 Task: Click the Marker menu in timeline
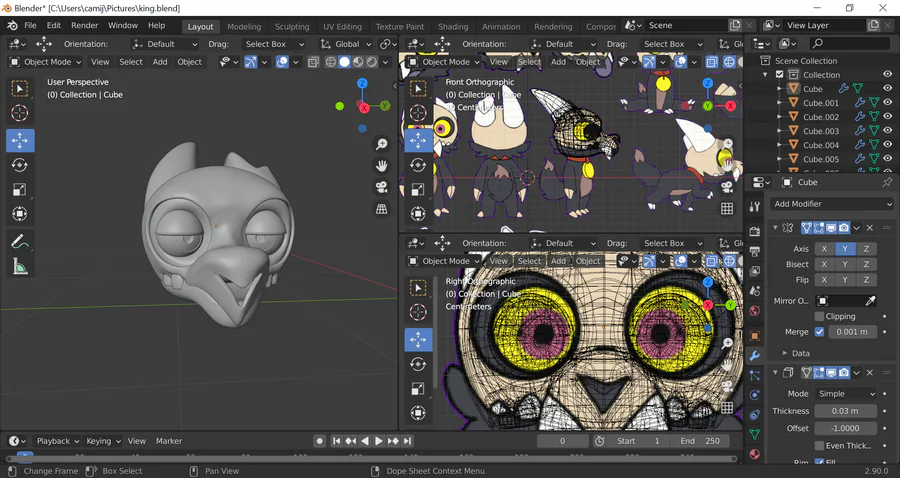click(x=169, y=441)
